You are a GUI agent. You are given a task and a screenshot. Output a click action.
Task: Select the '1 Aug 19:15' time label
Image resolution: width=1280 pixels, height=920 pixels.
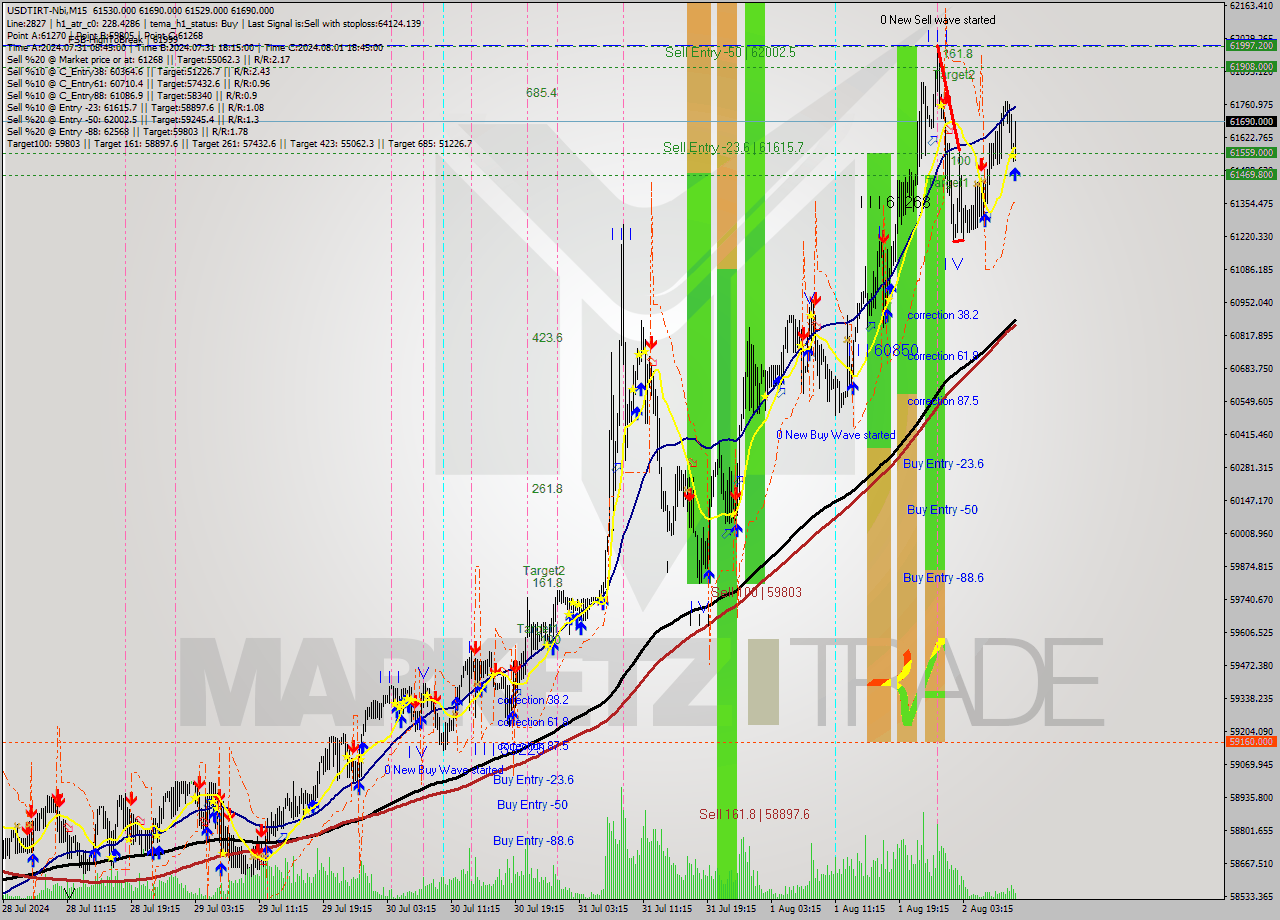pos(924,910)
